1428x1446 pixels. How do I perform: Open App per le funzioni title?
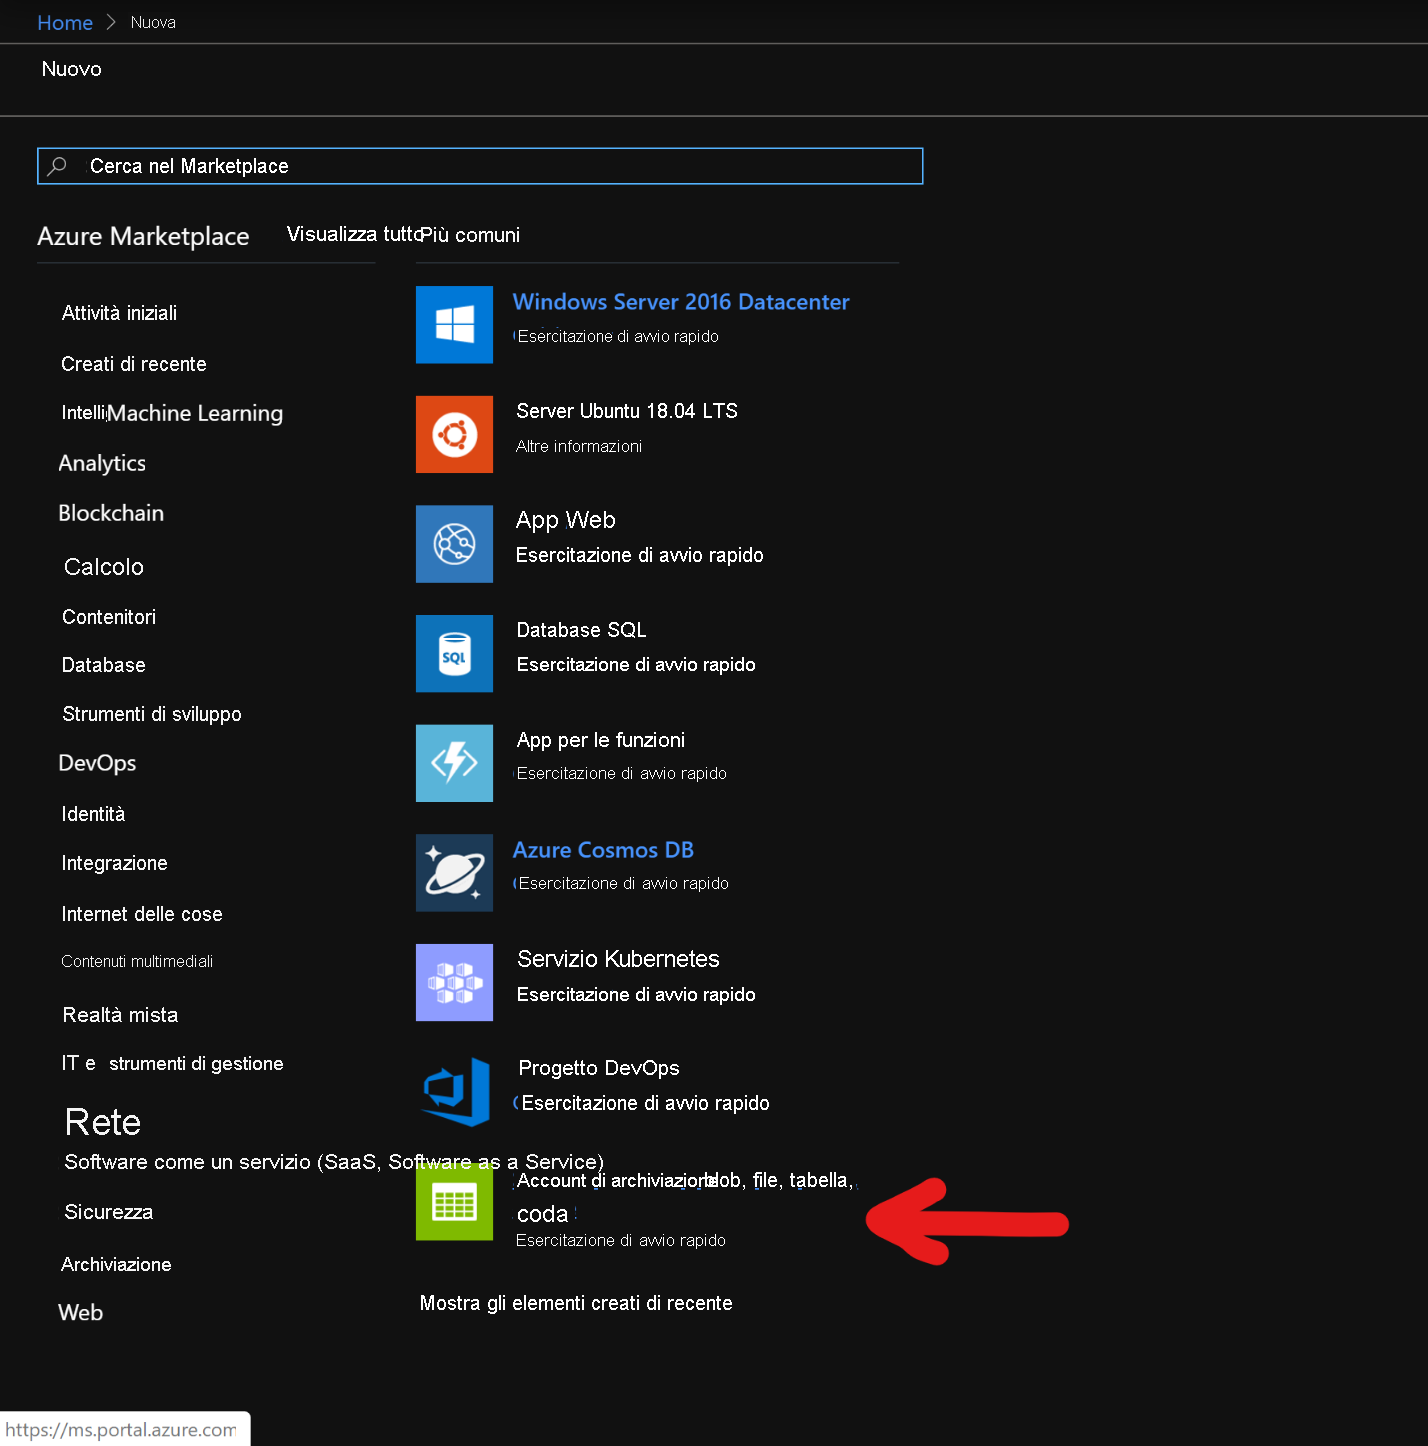coord(601,740)
